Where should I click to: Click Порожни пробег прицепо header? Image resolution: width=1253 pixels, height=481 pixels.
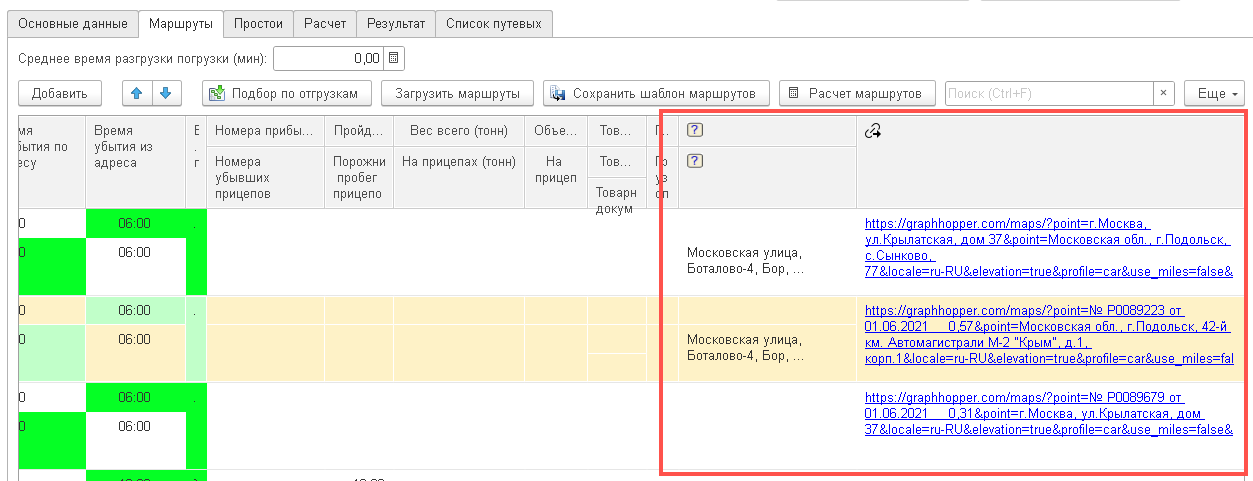(x=359, y=177)
